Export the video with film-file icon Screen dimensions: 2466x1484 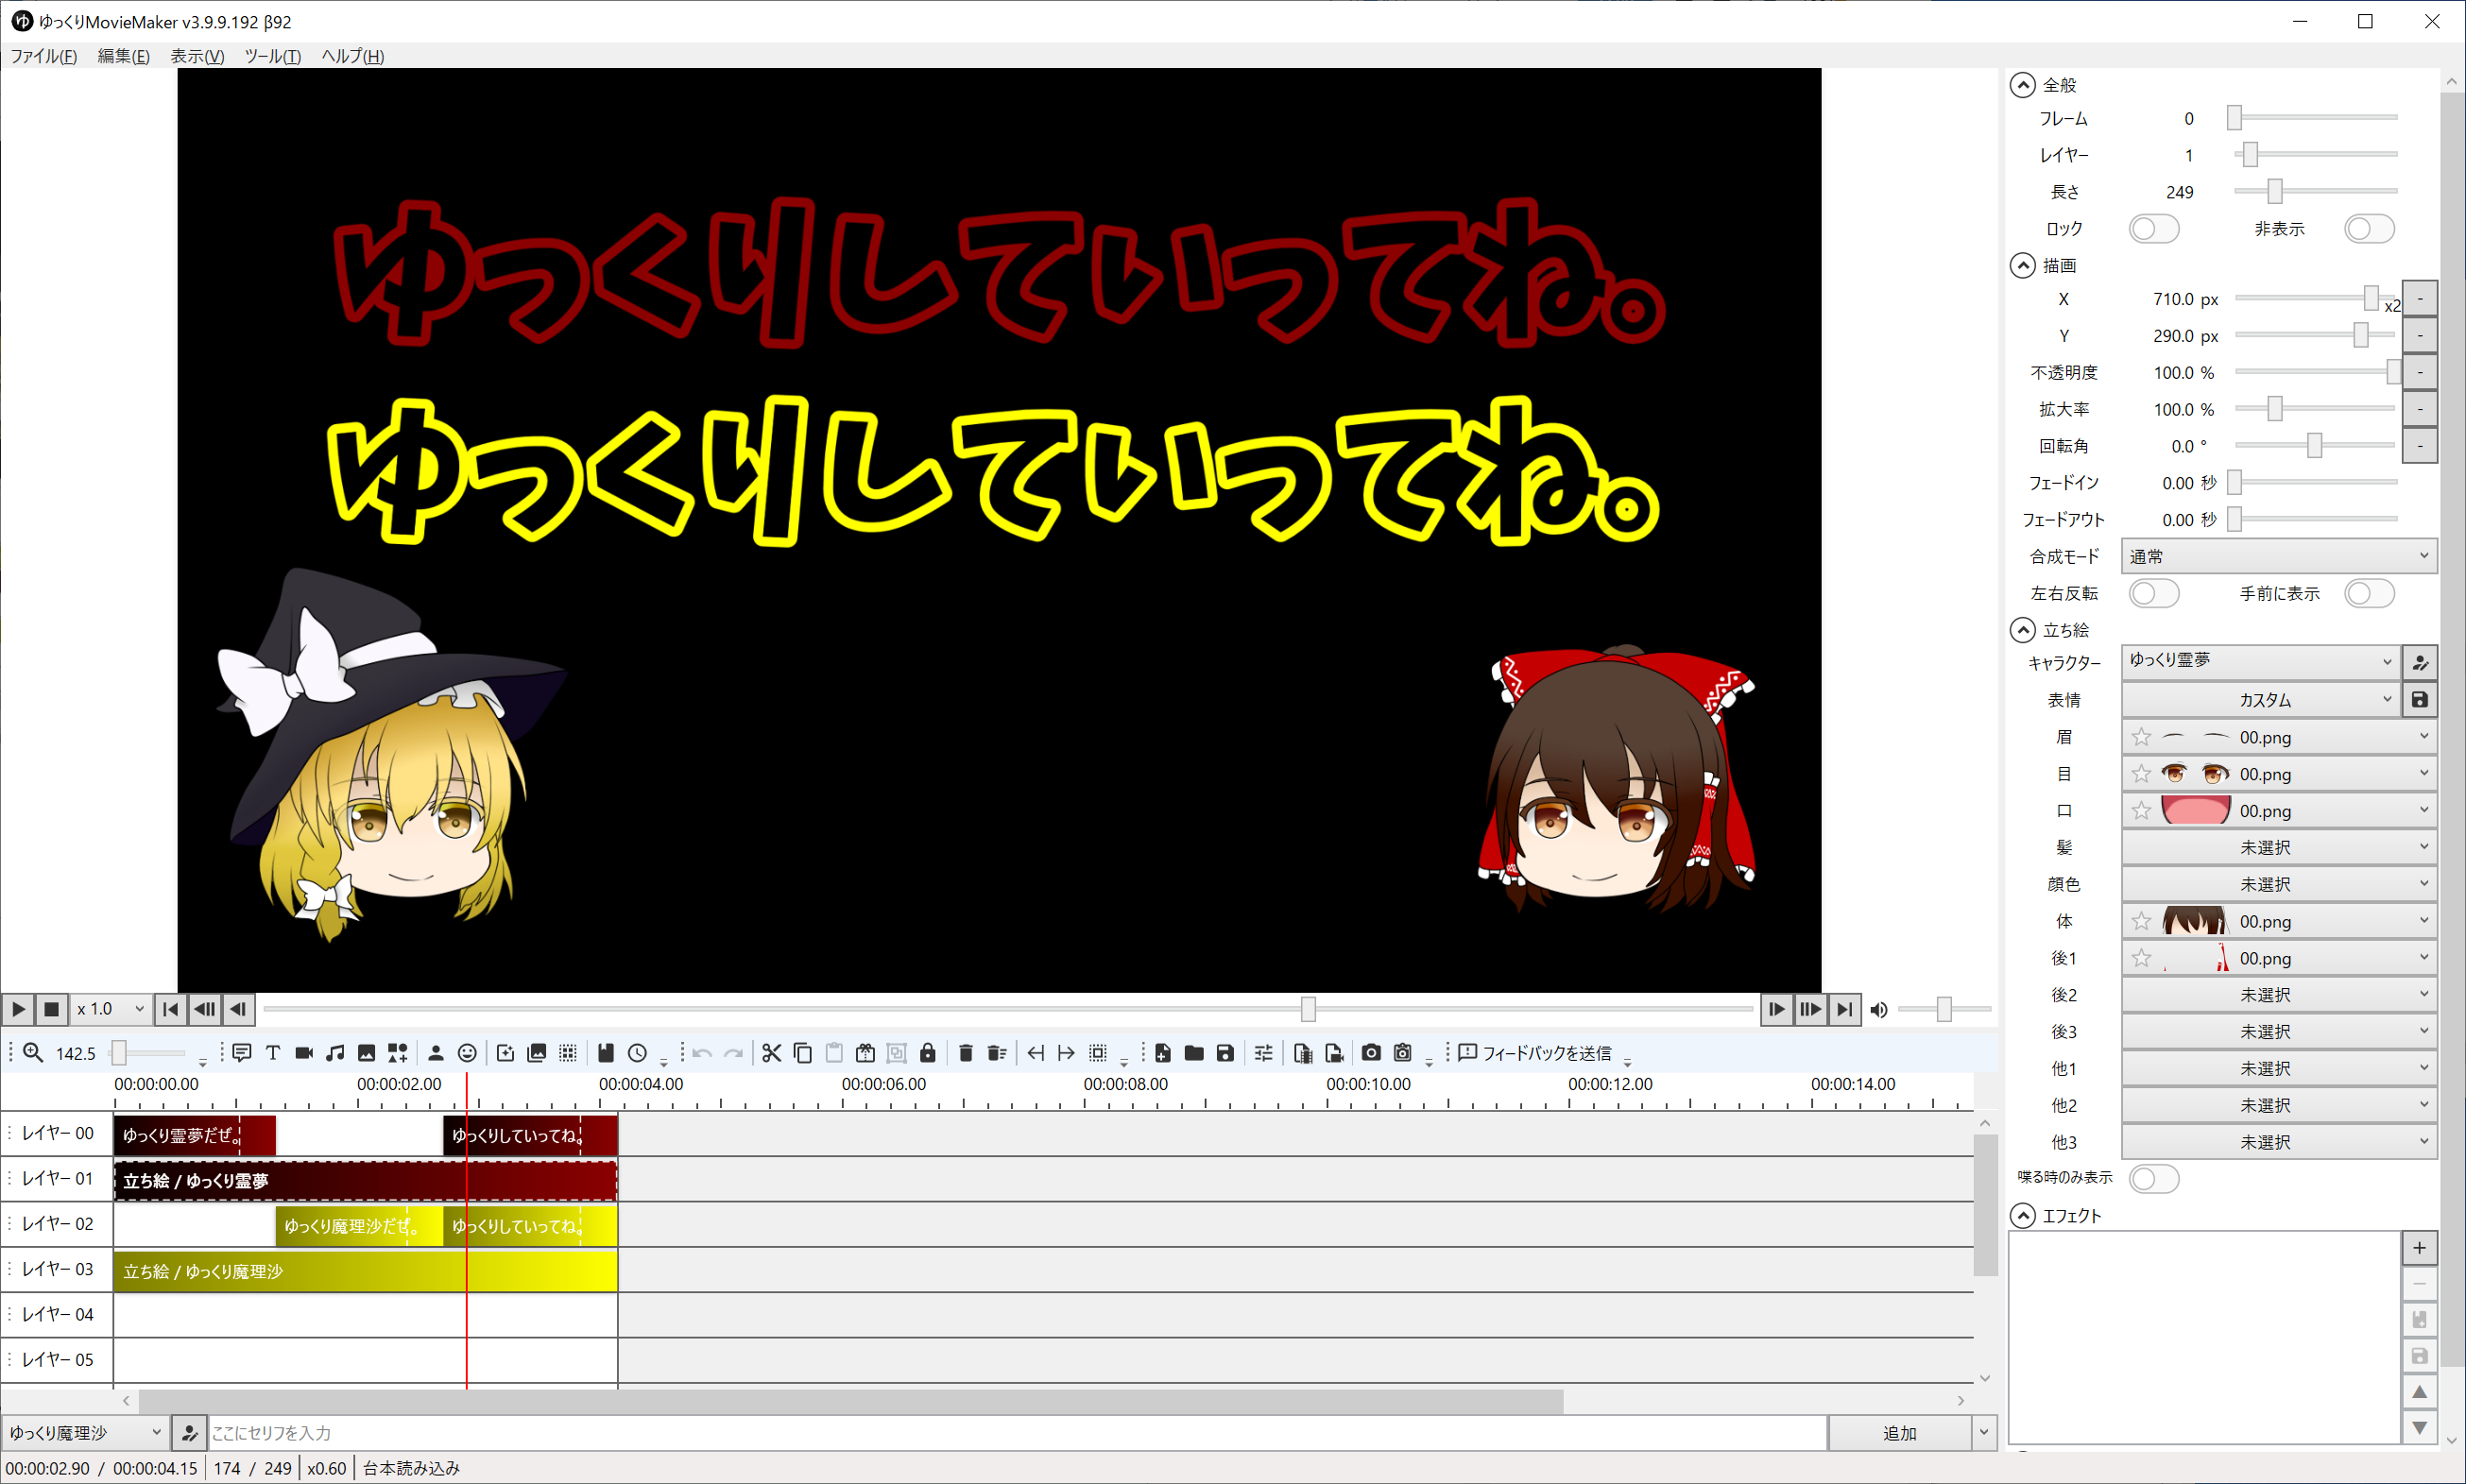(1302, 1053)
